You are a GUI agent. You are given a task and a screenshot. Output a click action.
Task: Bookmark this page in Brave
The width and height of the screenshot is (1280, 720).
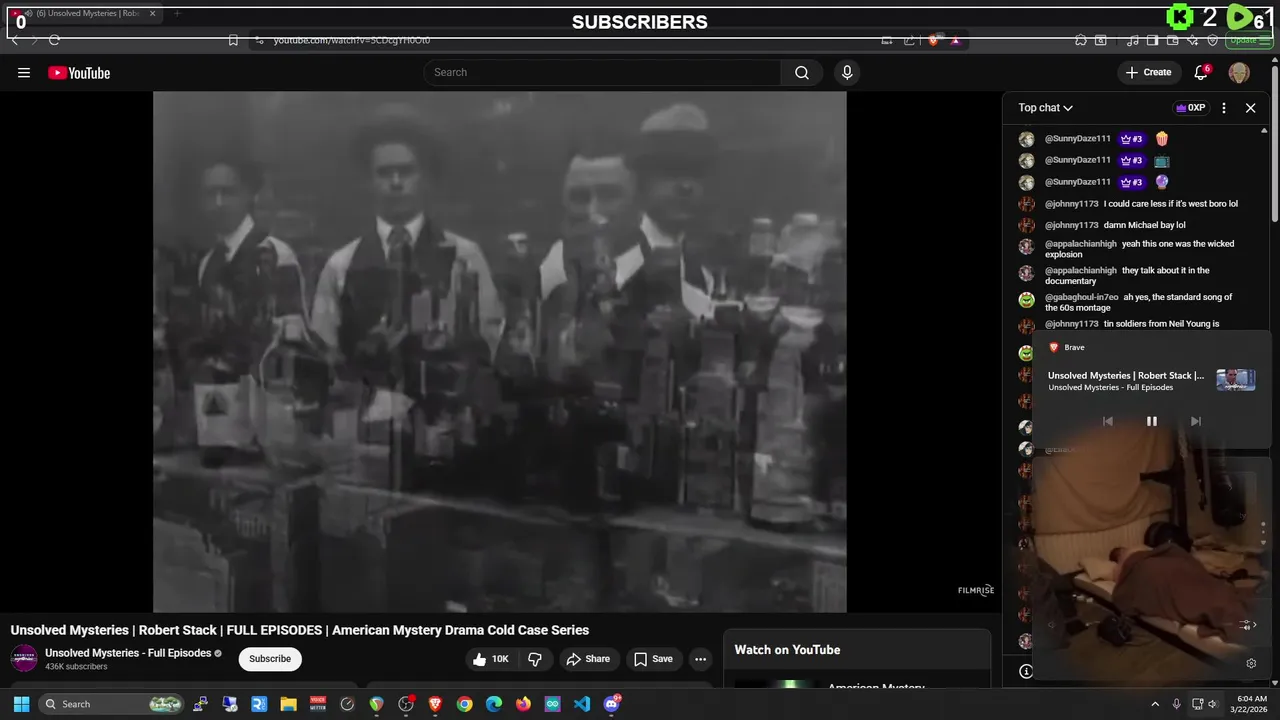[233, 40]
